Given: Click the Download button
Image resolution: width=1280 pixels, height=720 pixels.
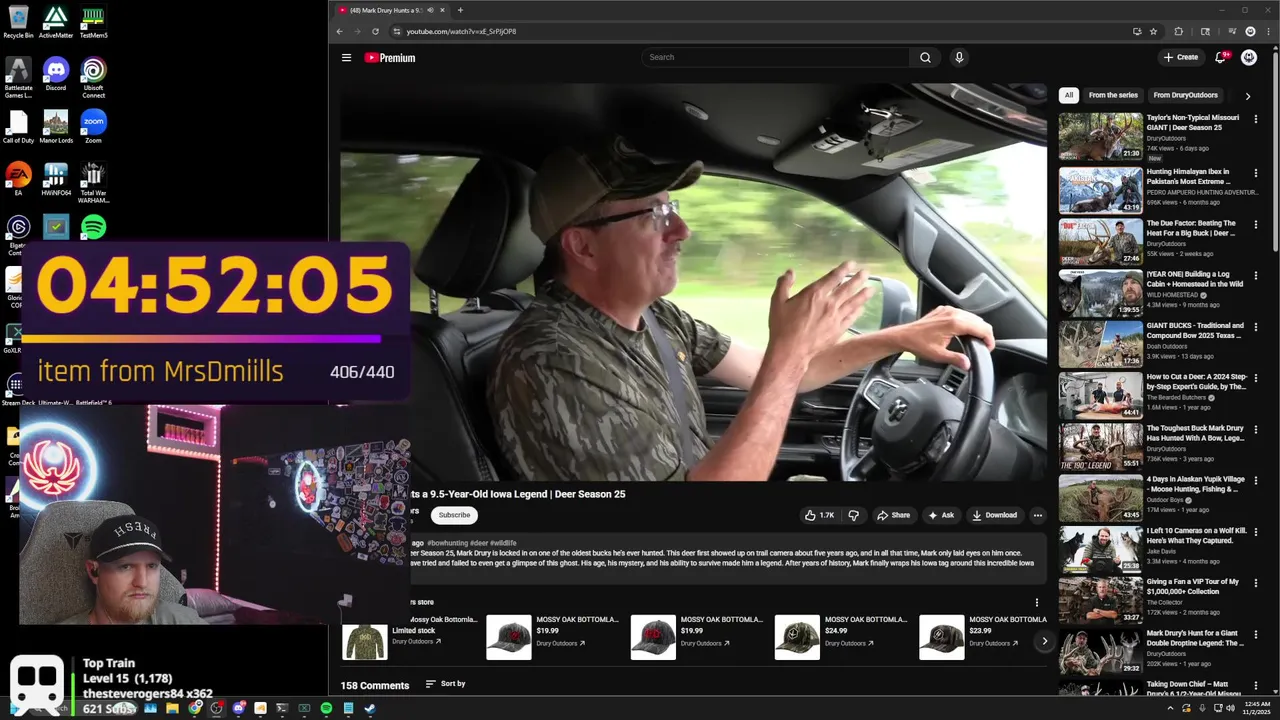Looking at the screenshot, I should [994, 515].
